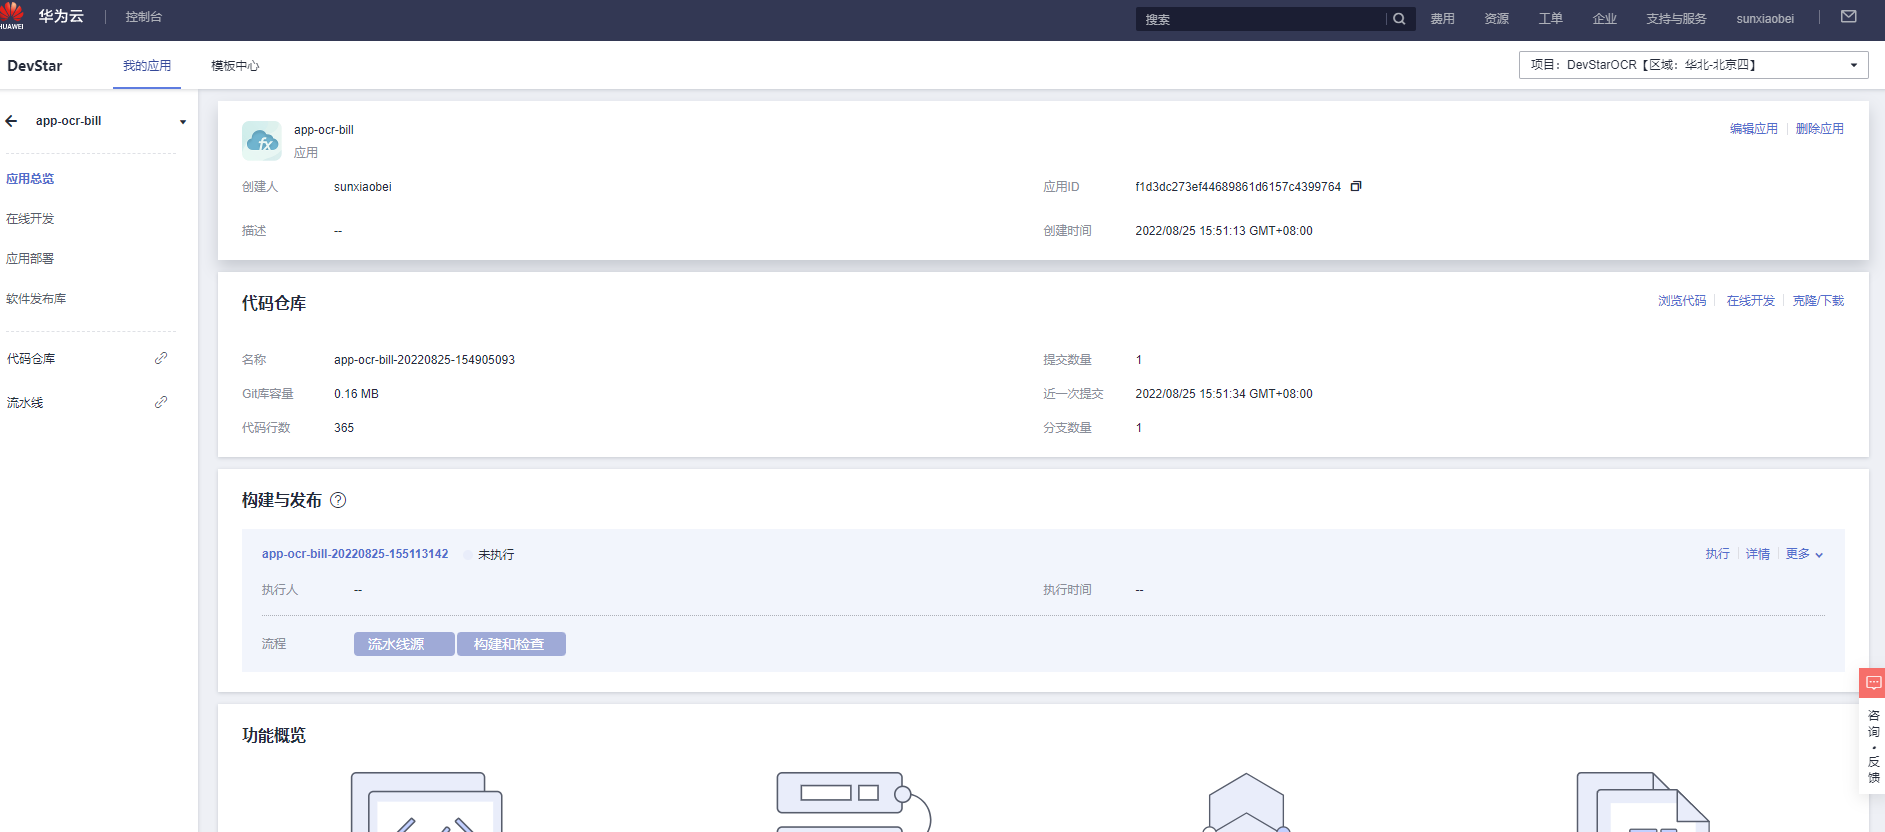The height and width of the screenshot is (832, 1885).
Task: Open 工单 menu in top bar
Action: [x=1550, y=19]
